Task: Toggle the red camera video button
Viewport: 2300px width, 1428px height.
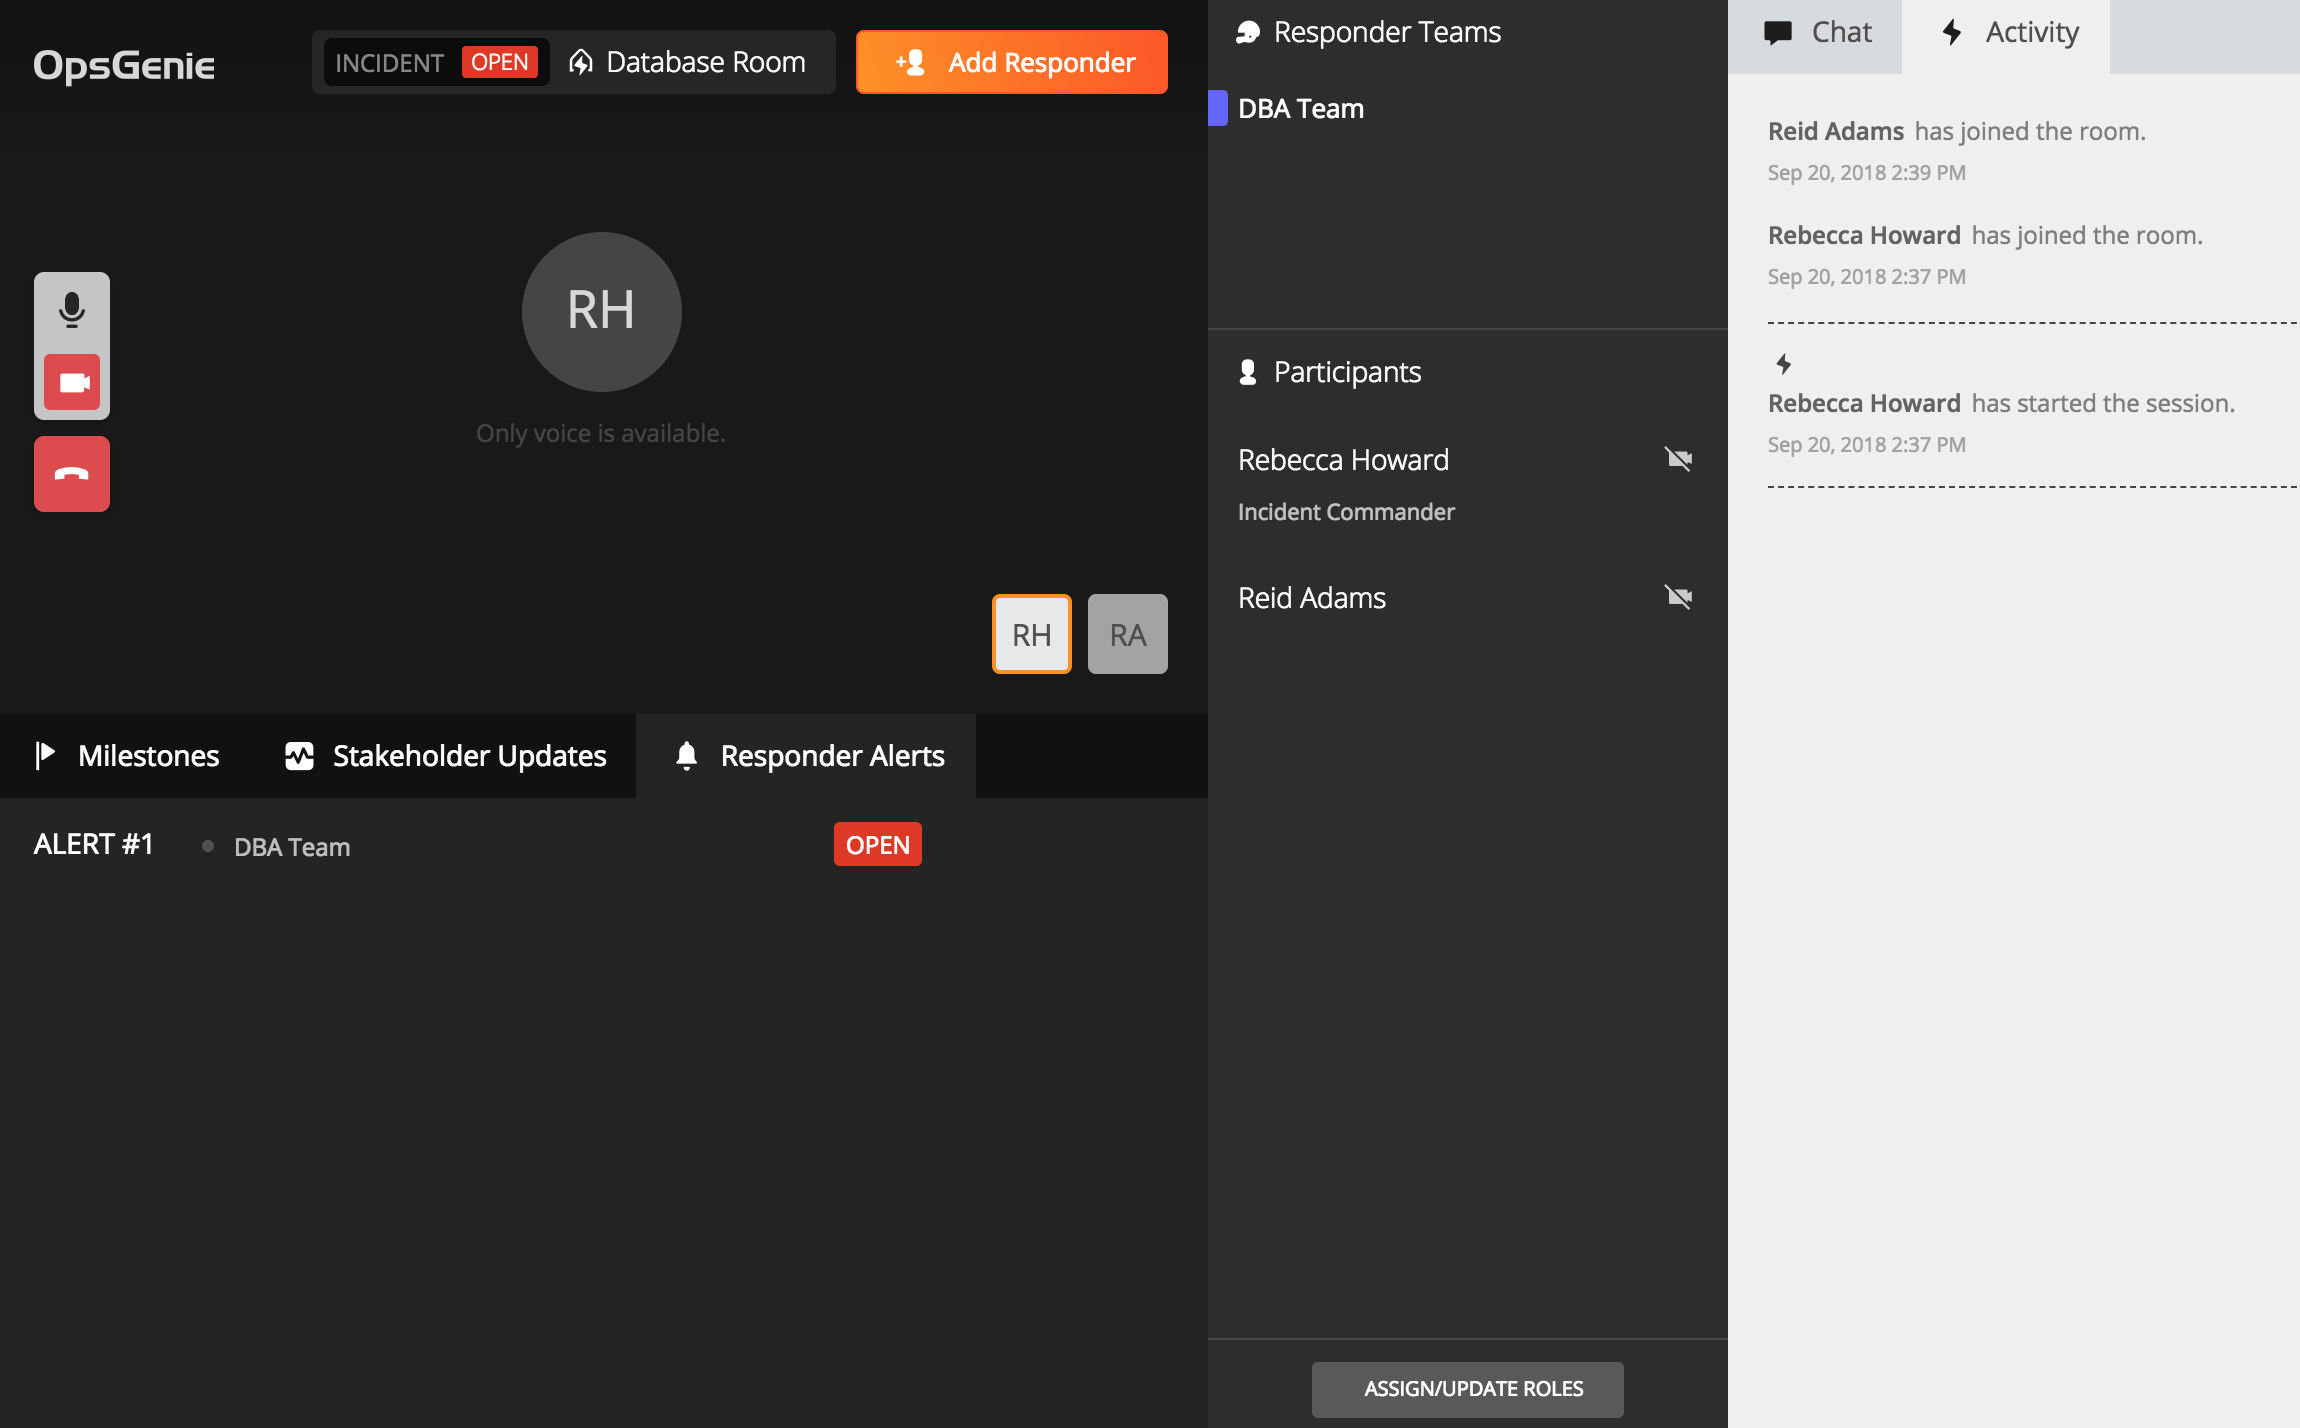Action: click(72, 383)
